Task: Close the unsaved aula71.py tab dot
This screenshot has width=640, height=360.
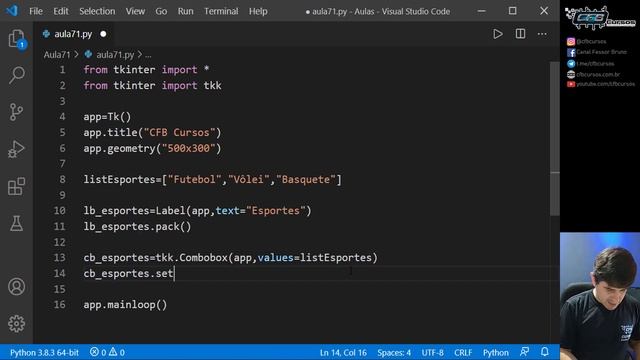Action: pyautogui.click(x=103, y=34)
